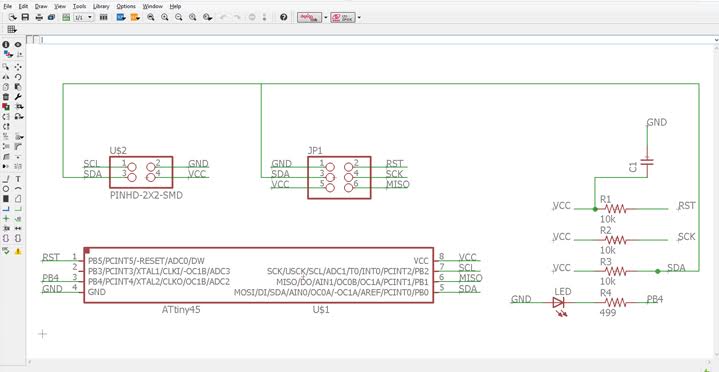Switch to board with the Generate/Board icon
This screenshot has width=719, height=372.
[x=66, y=17]
